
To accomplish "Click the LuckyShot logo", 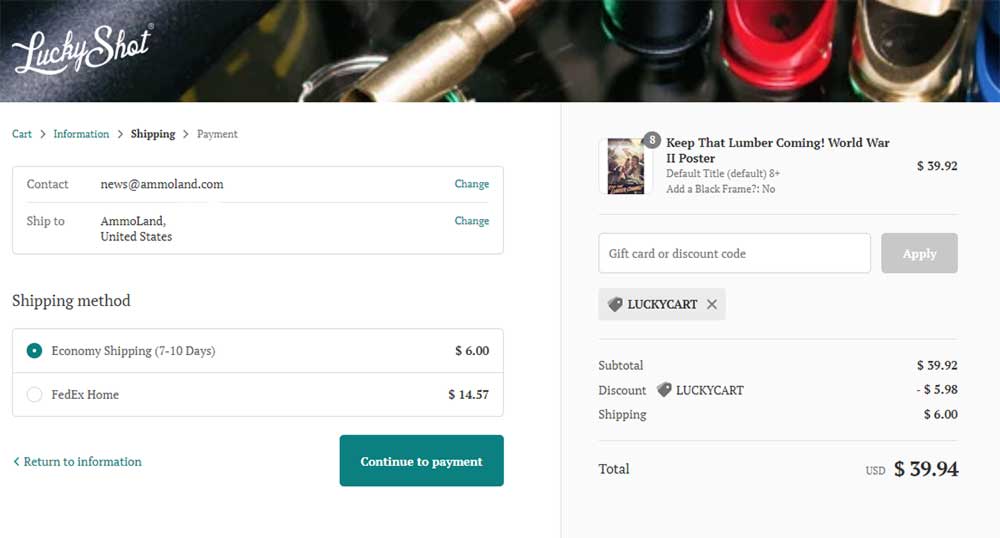I will coord(82,48).
